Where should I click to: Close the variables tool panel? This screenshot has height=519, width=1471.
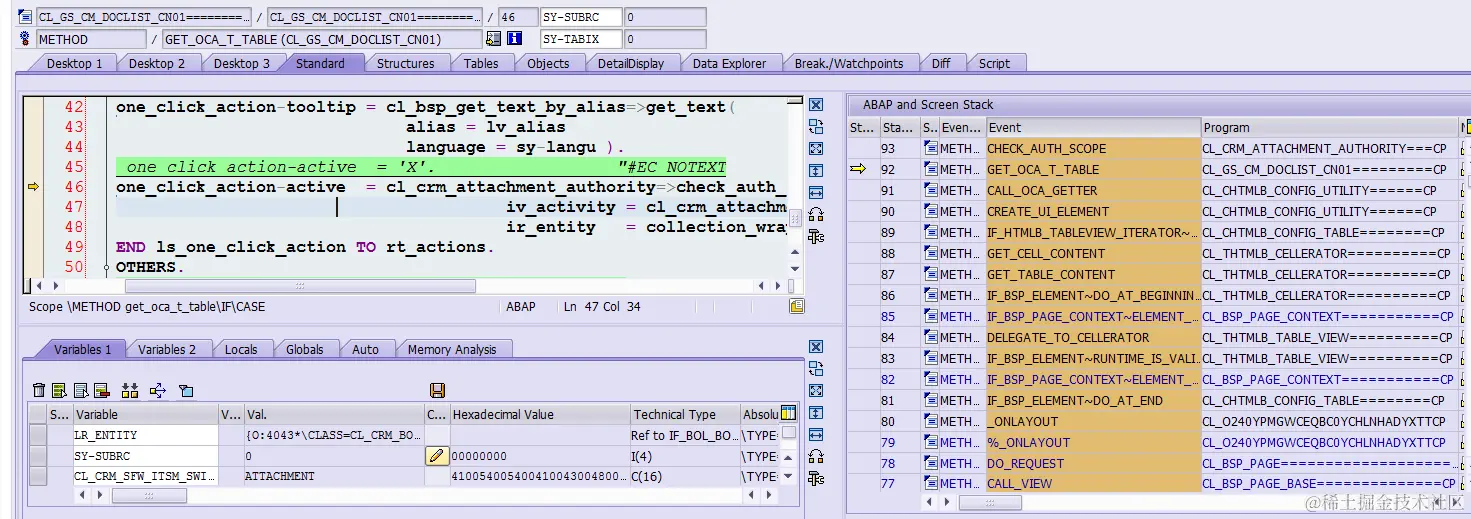tap(816, 348)
